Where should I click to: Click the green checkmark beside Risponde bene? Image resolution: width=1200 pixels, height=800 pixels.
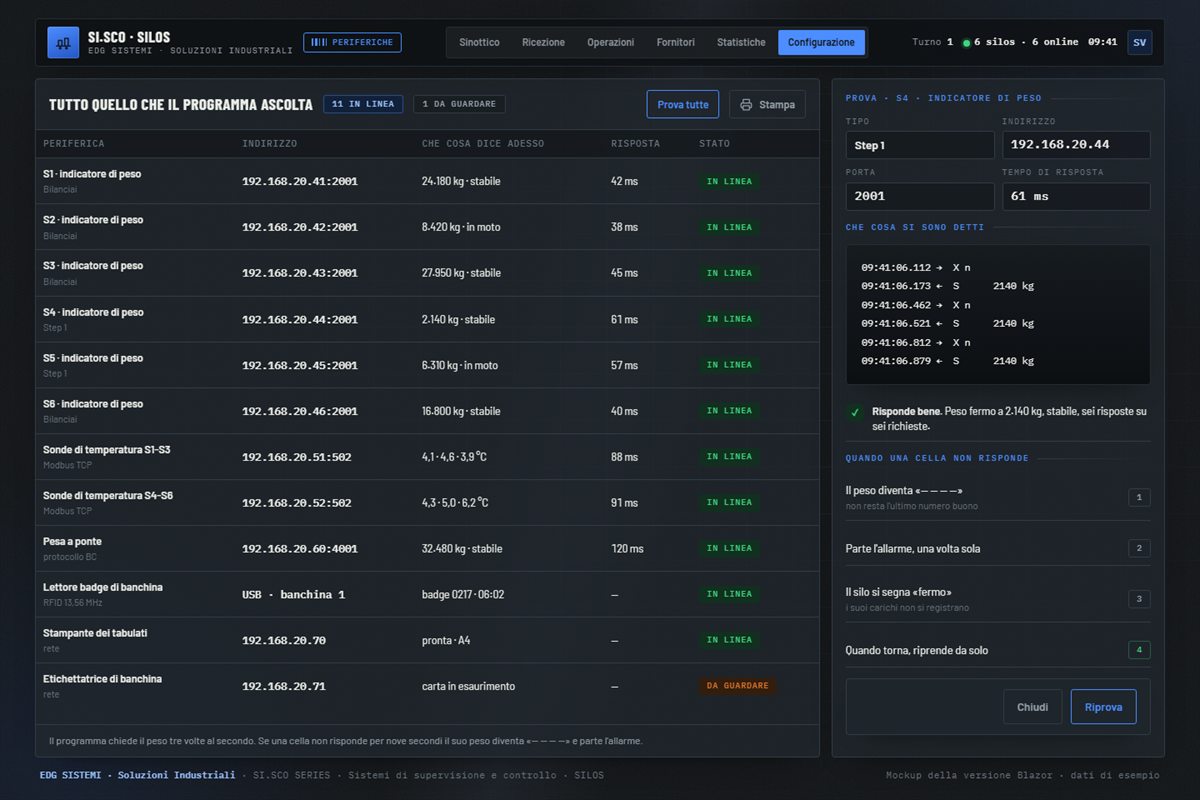point(855,412)
